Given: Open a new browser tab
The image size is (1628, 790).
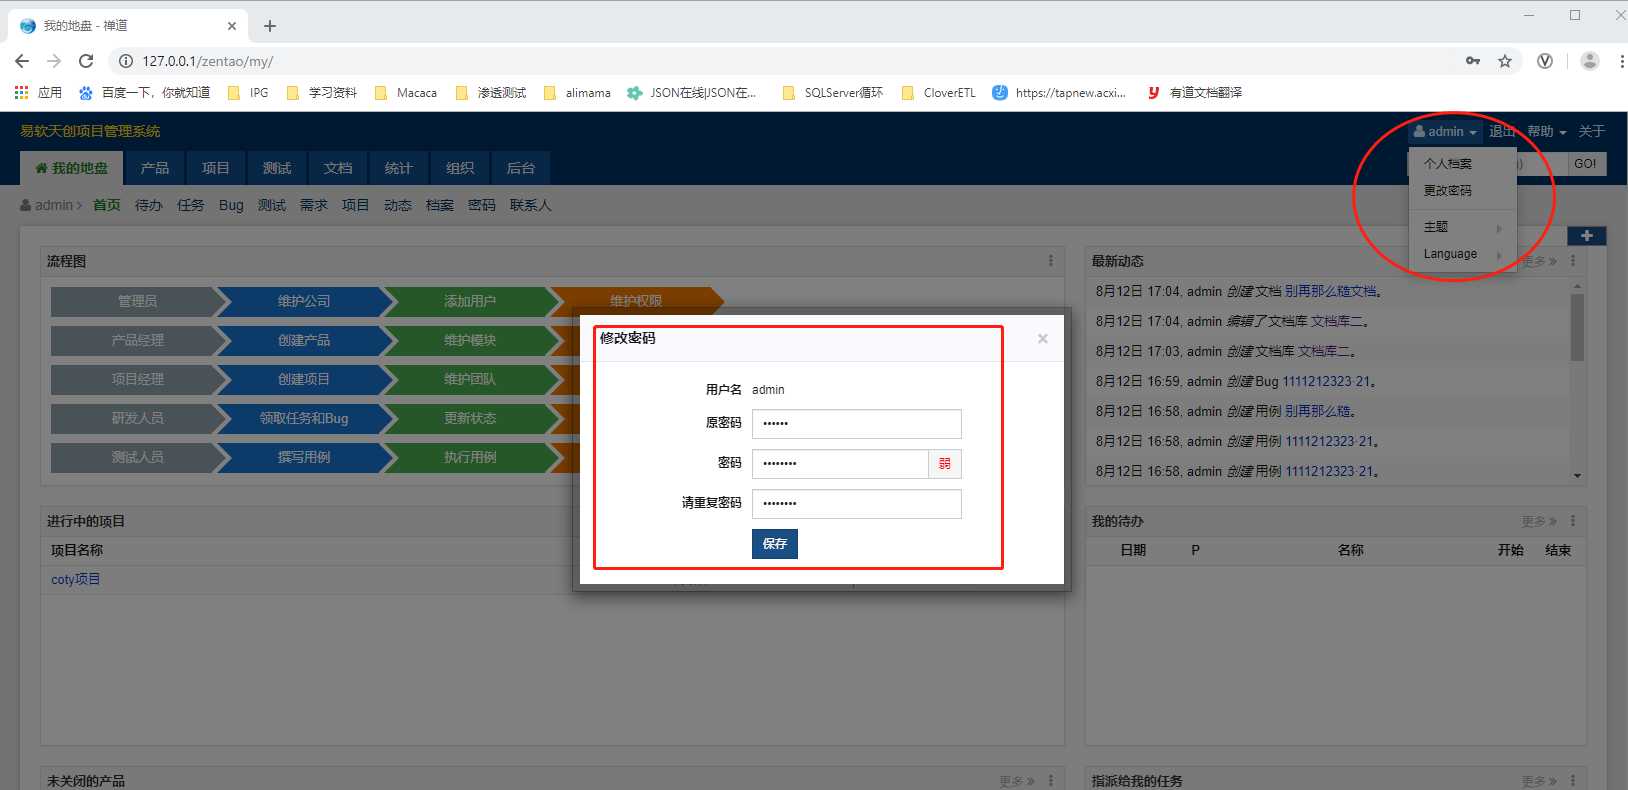Looking at the screenshot, I should [270, 26].
